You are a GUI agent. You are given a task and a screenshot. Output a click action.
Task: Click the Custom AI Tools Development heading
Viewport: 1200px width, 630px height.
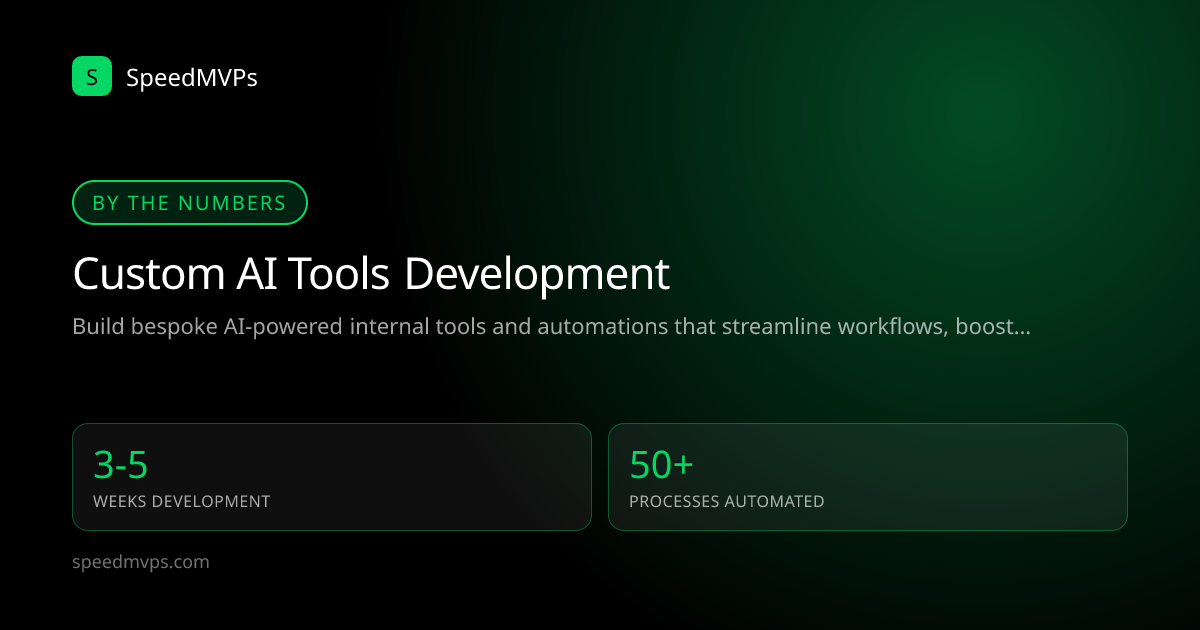tap(371, 273)
